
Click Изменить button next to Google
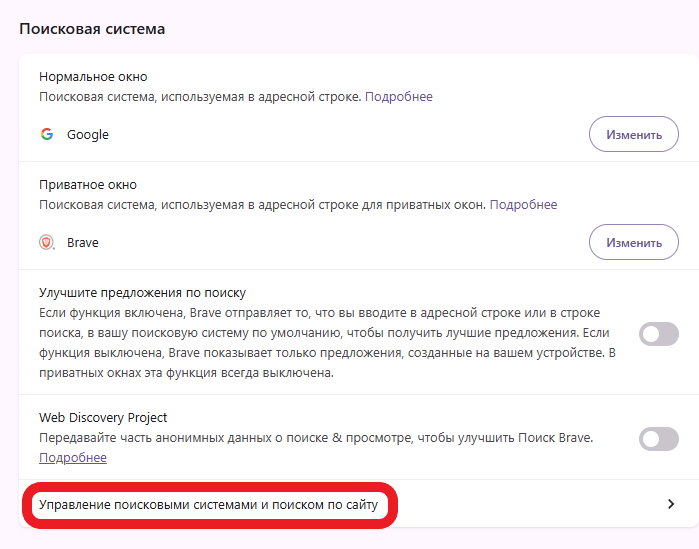(x=633, y=134)
